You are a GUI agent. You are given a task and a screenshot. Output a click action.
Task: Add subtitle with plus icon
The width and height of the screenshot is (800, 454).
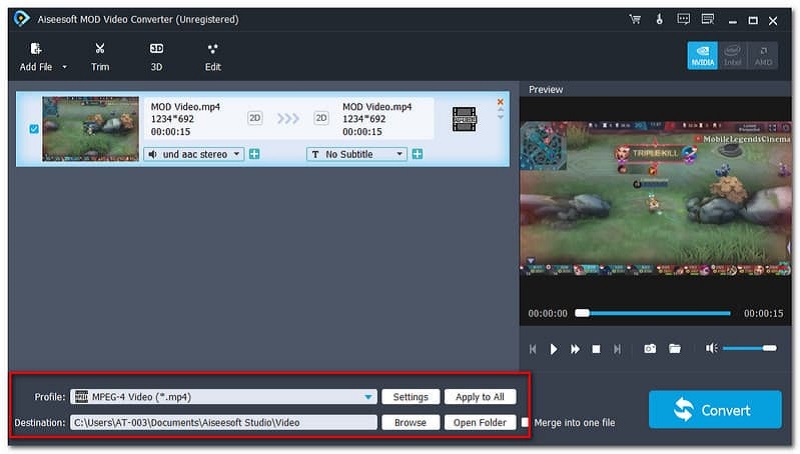(417, 154)
